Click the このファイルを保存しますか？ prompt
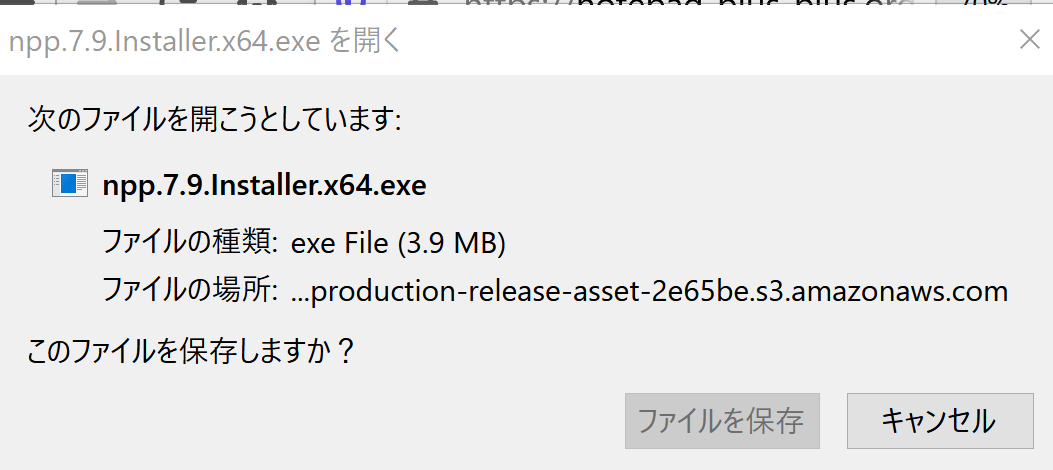The image size is (1053, 470). pos(191,351)
